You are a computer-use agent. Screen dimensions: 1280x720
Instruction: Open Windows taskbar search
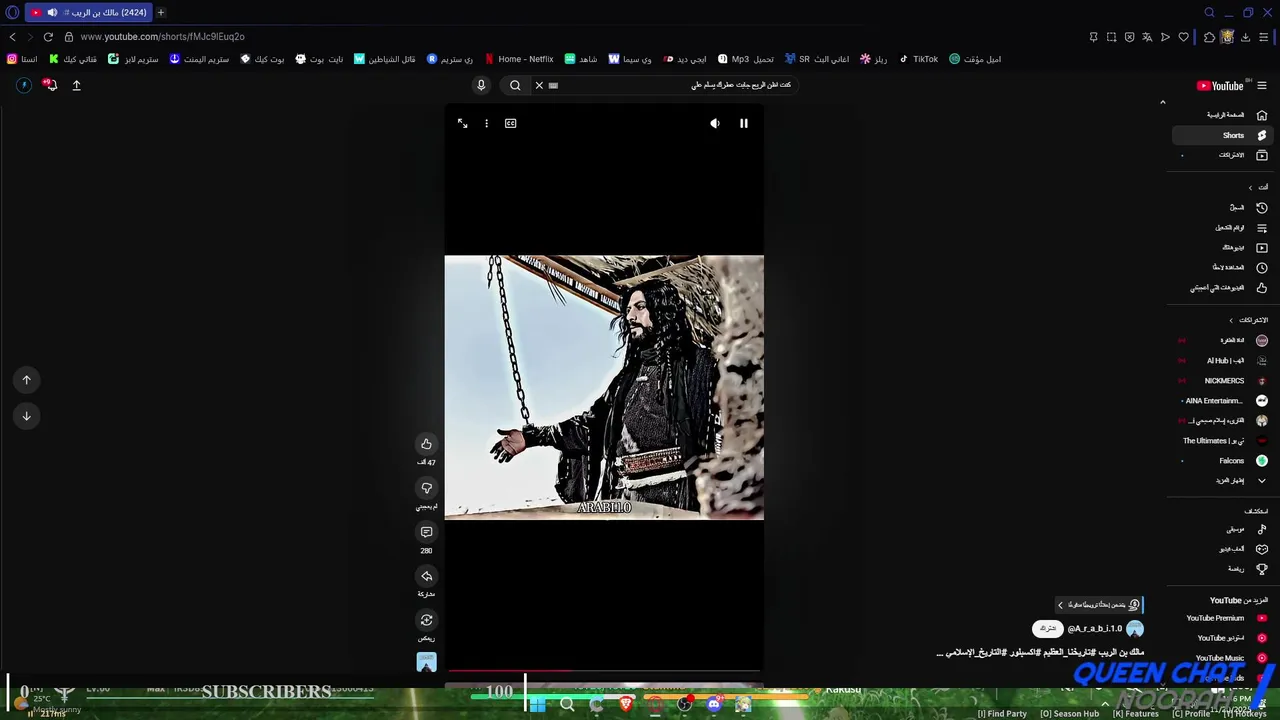click(567, 705)
